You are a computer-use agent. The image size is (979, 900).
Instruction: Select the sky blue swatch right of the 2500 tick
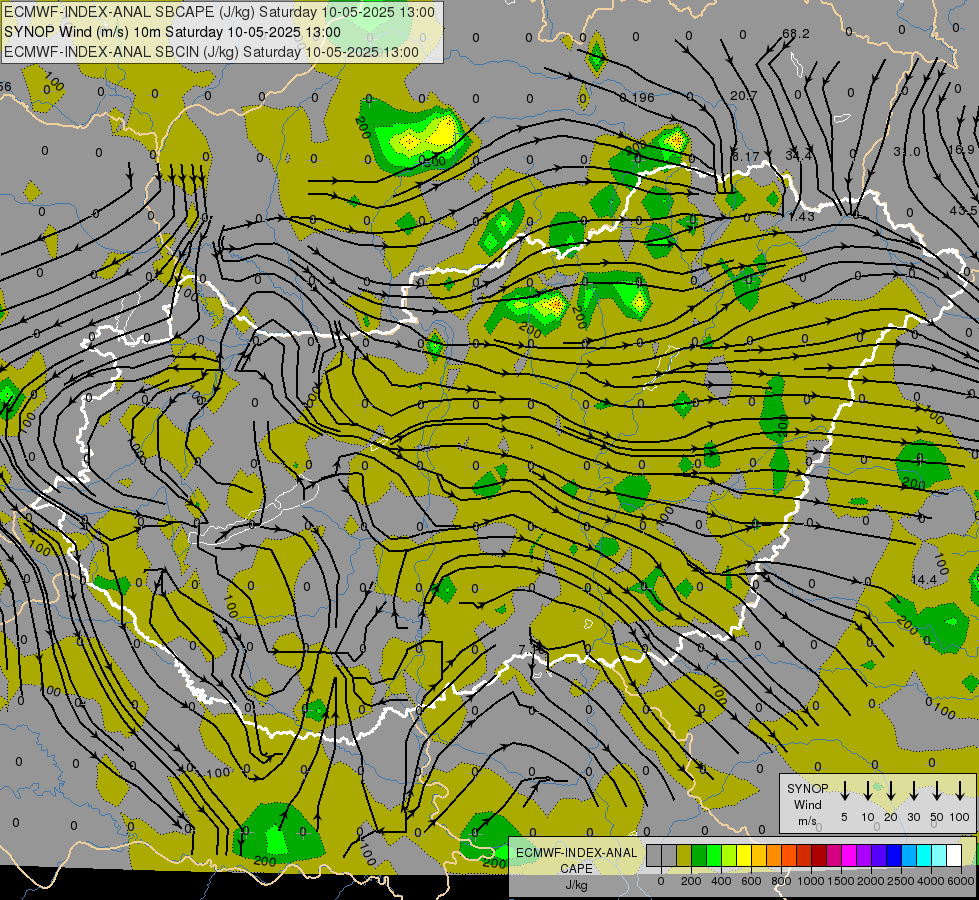click(910, 855)
